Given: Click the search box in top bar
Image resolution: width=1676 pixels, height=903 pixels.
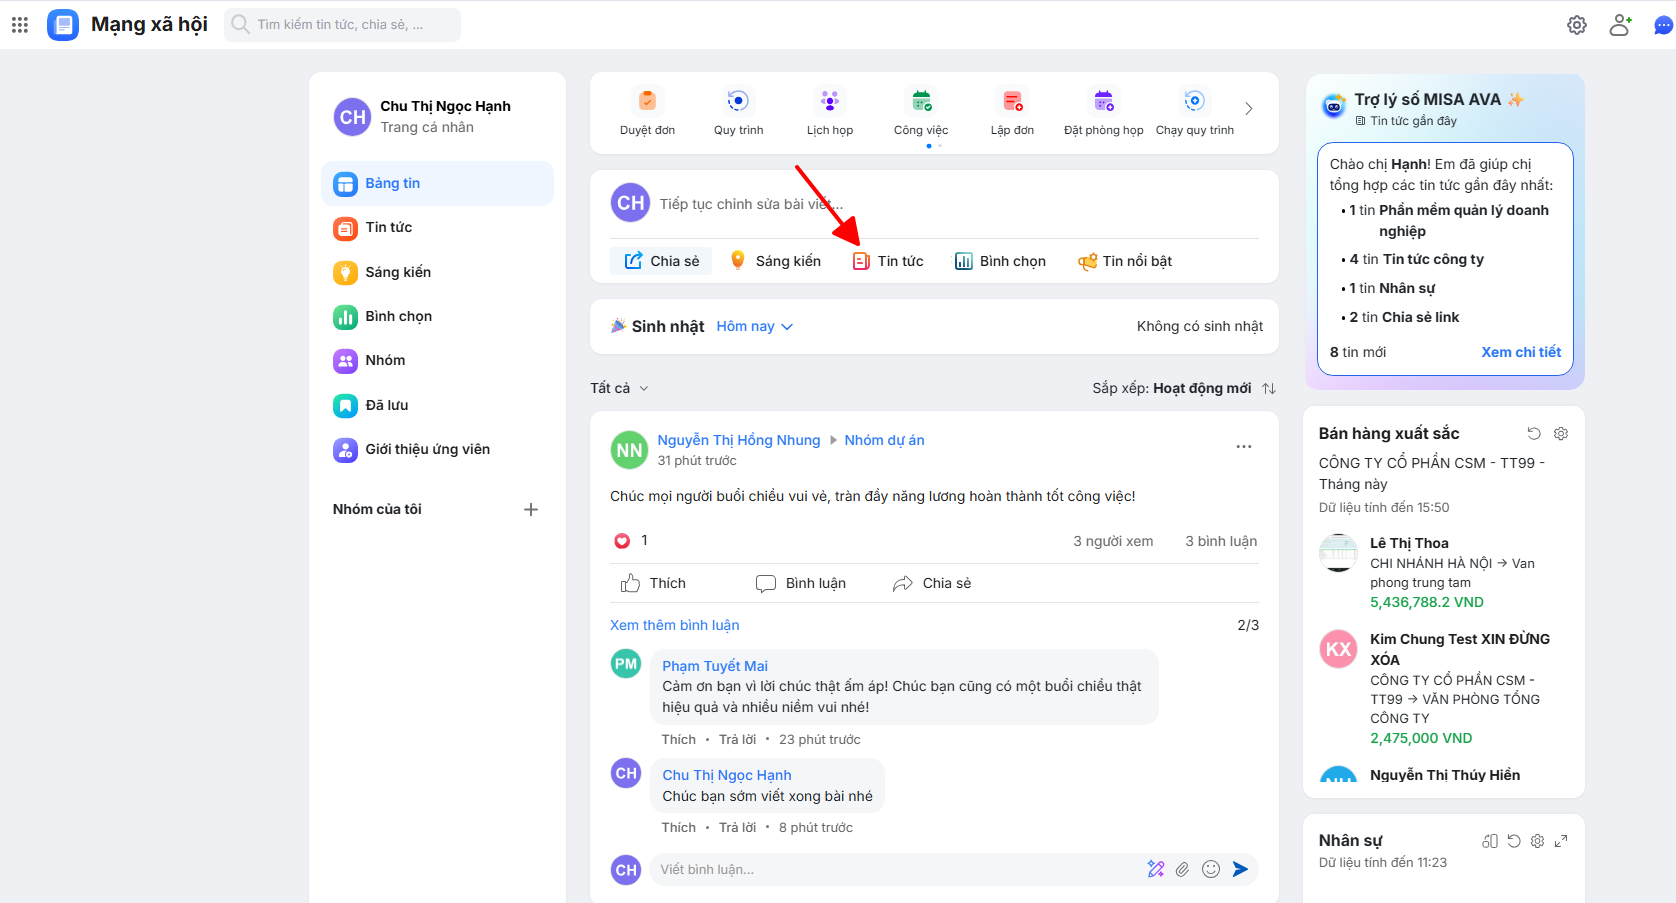Looking at the screenshot, I should pyautogui.click(x=342, y=25).
